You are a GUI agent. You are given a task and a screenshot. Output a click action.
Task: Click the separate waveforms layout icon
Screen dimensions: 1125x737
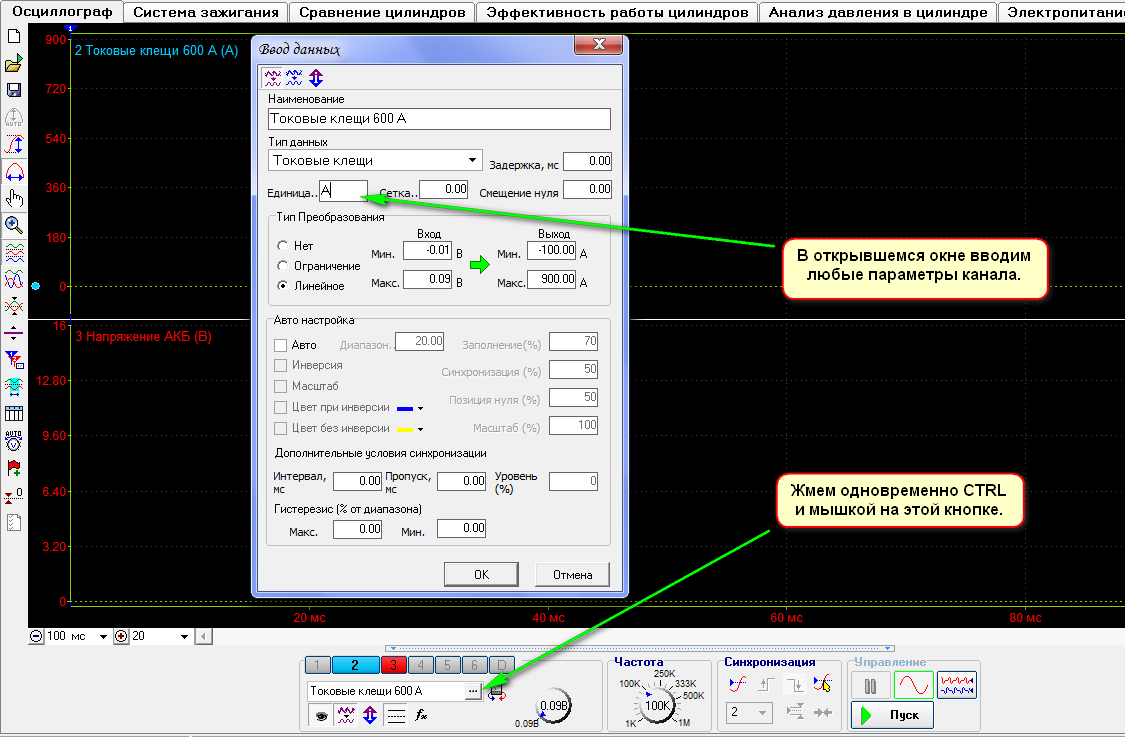point(14,253)
